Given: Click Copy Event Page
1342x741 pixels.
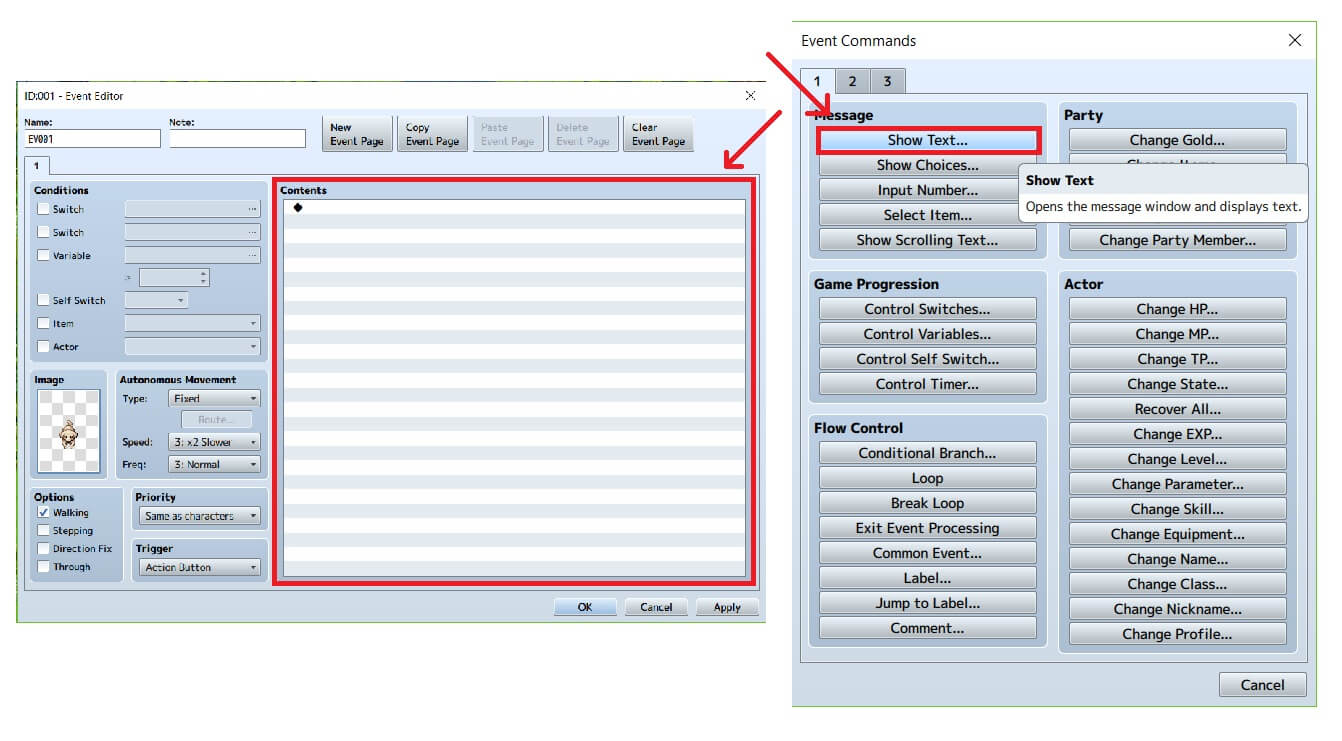Looking at the screenshot, I should [432, 134].
